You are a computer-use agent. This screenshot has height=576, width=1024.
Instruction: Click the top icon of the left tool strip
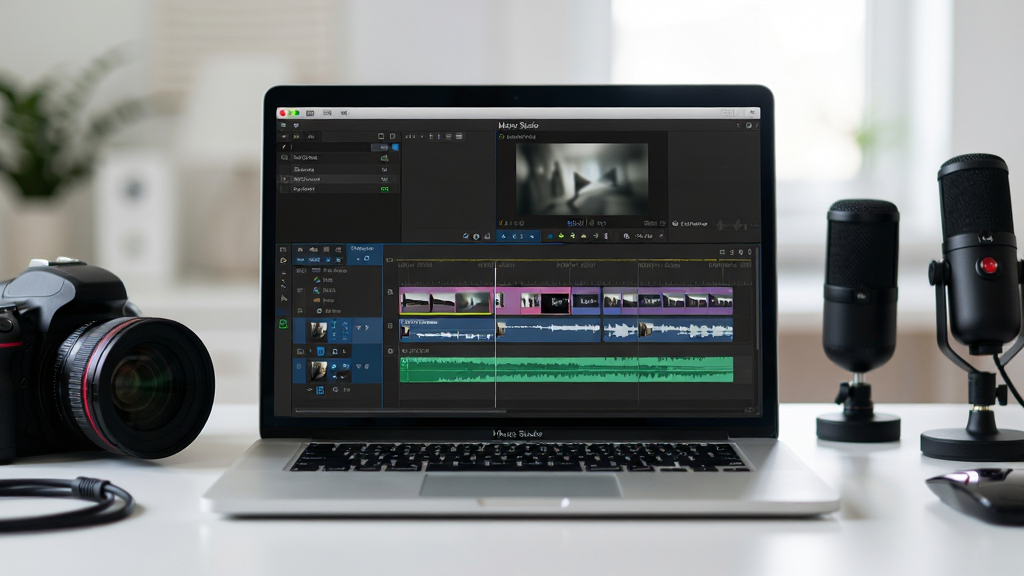pyautogui.click(x=283, y=249)
